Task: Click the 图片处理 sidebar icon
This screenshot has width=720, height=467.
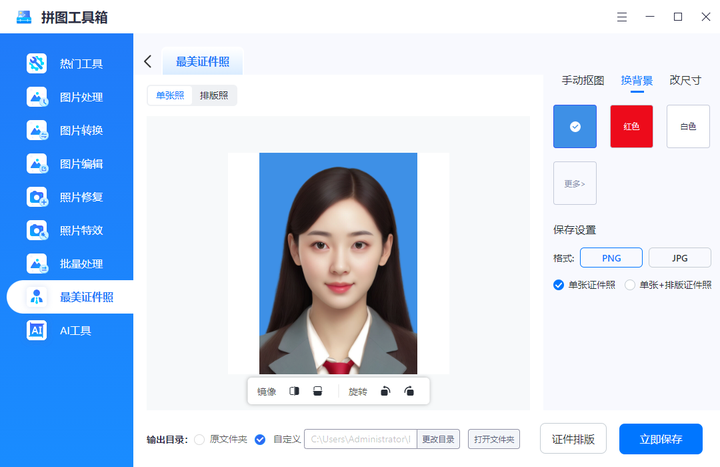Action: (x=37, y=97)
